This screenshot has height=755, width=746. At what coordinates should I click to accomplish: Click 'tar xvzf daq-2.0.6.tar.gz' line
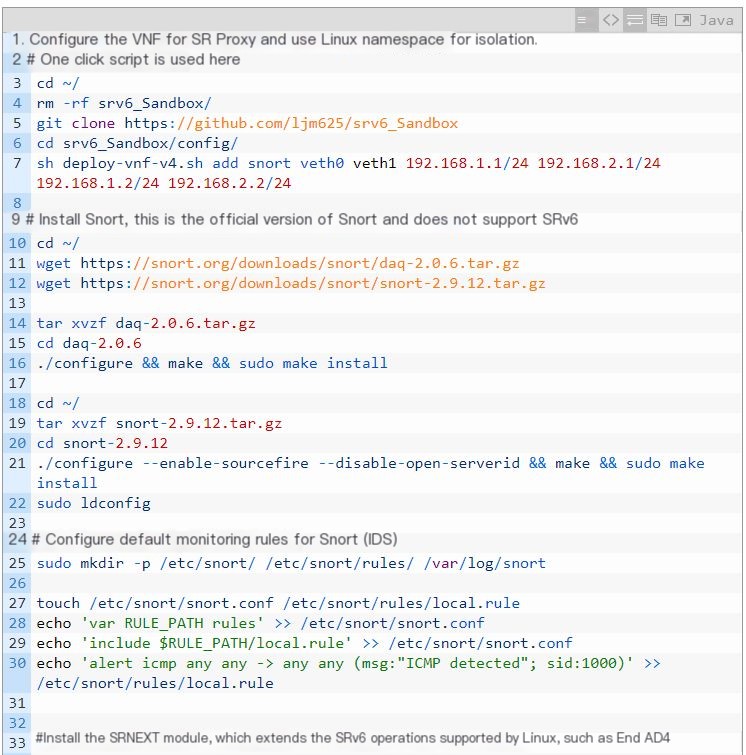[x=146, y=323]
